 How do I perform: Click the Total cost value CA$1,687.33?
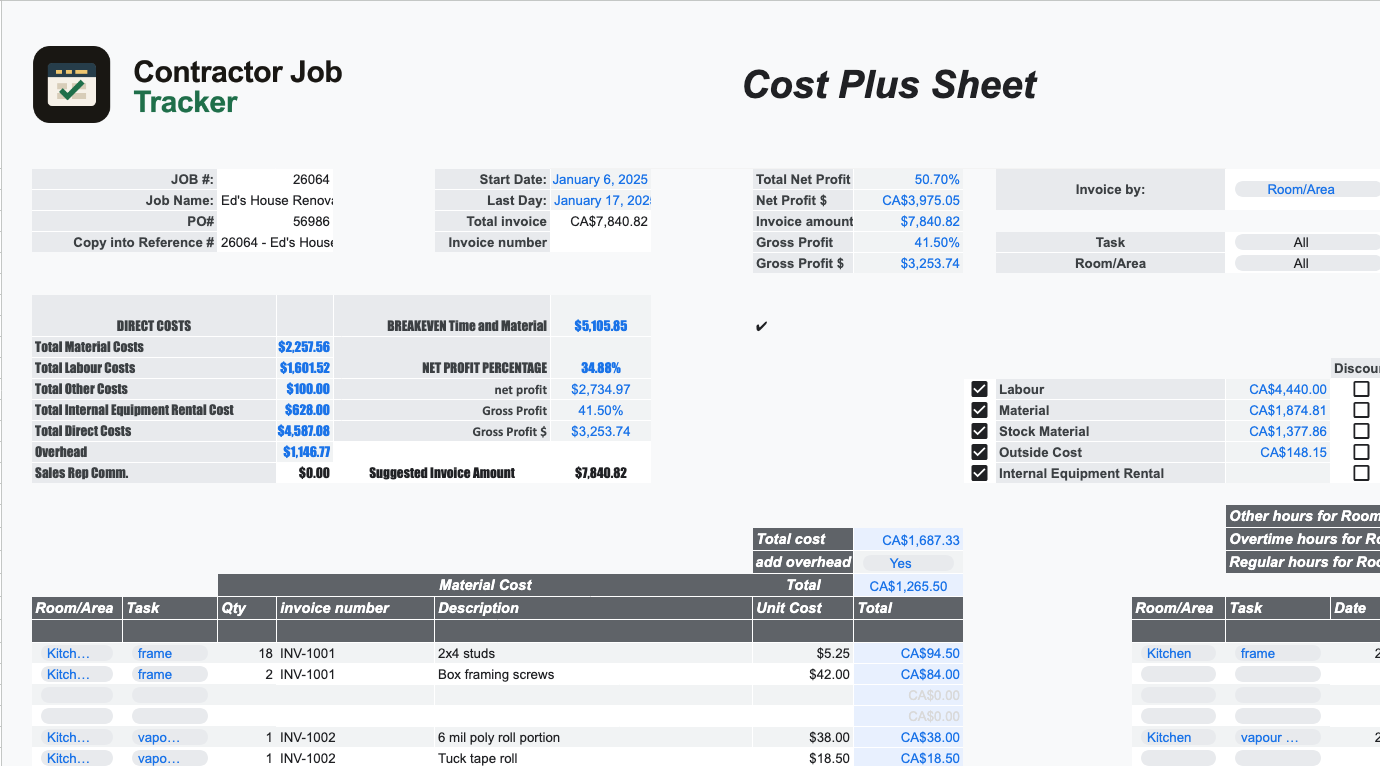pyautogui.click(x=908, y=540)
